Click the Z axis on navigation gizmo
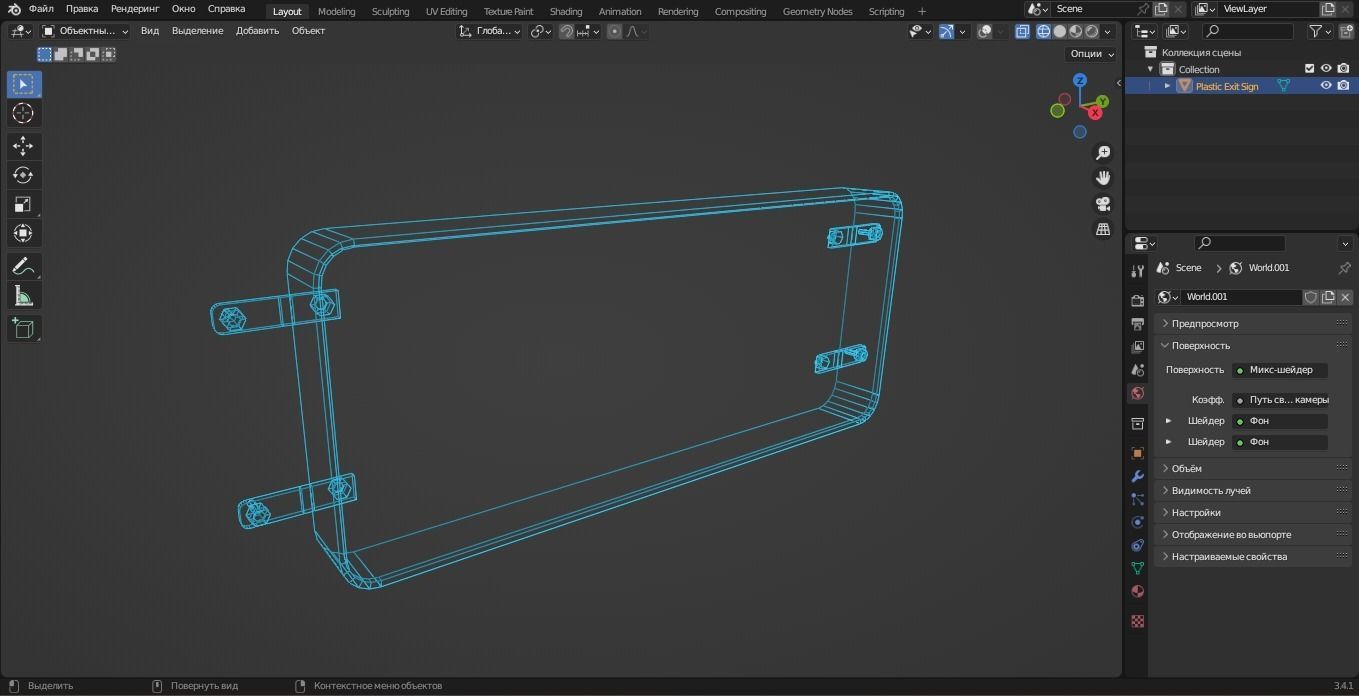This screenshot has height=696, width=1359. (x=1080, y=80)
